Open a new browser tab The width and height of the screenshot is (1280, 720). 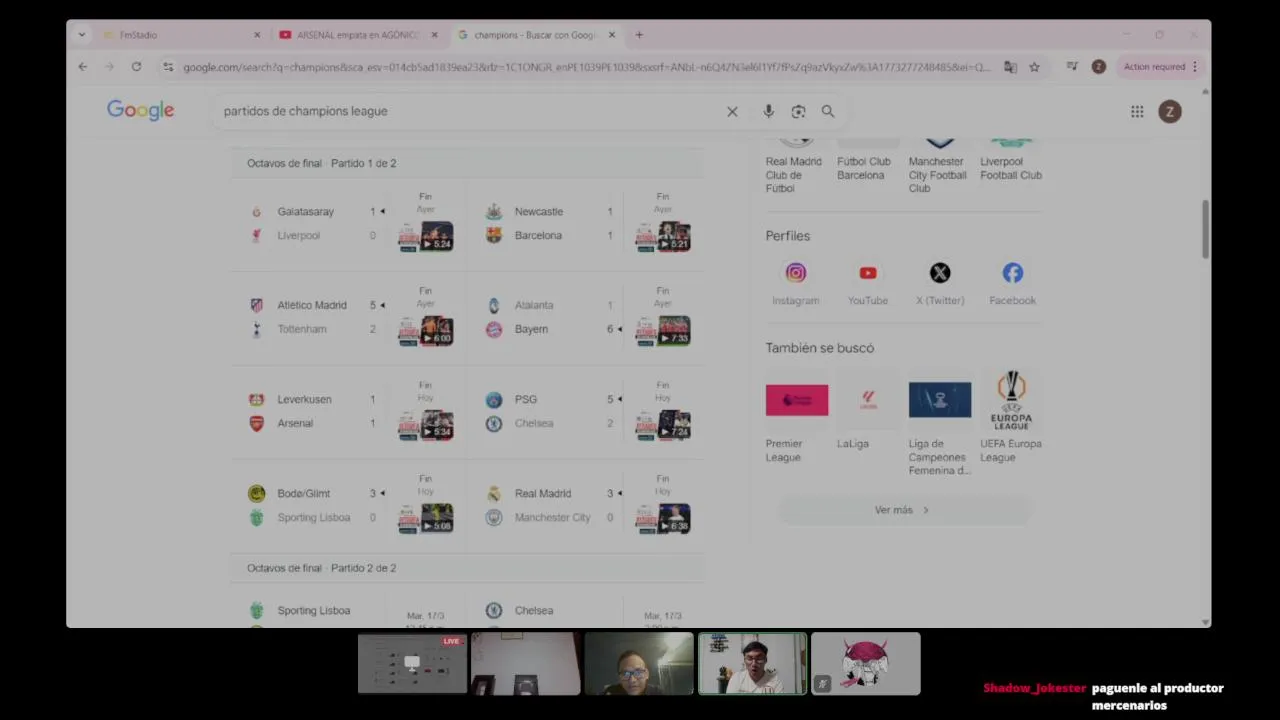click(639, 35)
